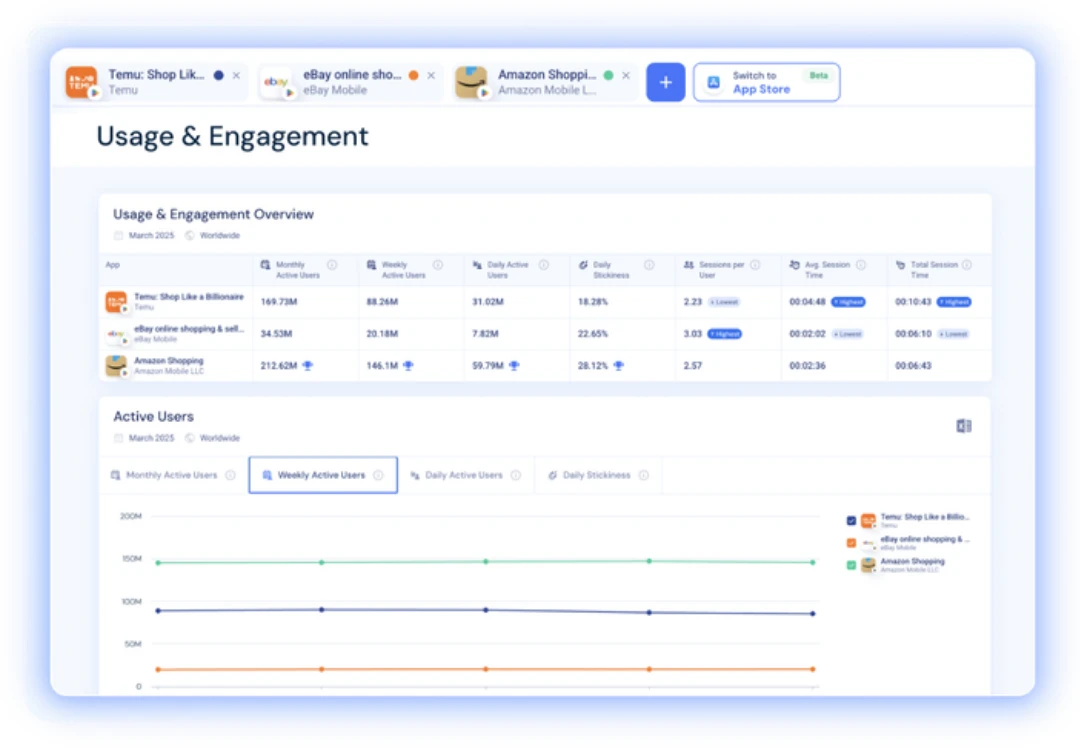The image size is (1080, 750).
Task: Open info tooltip for Avg. Session Time column
Action: pos(860,265)
